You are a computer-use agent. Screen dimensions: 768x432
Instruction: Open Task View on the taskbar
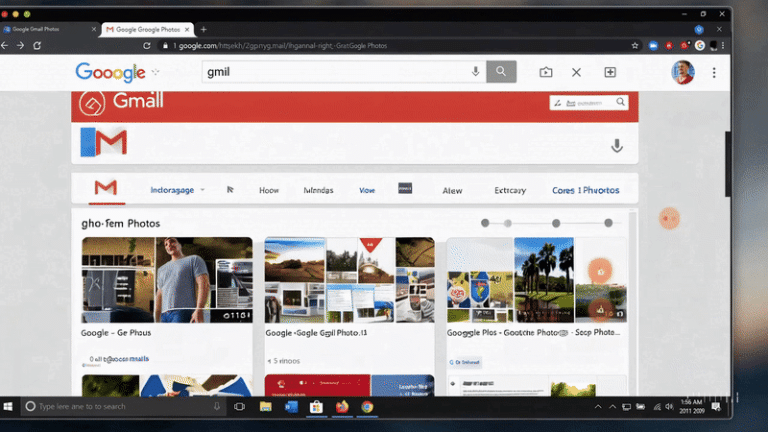point(240,407)
